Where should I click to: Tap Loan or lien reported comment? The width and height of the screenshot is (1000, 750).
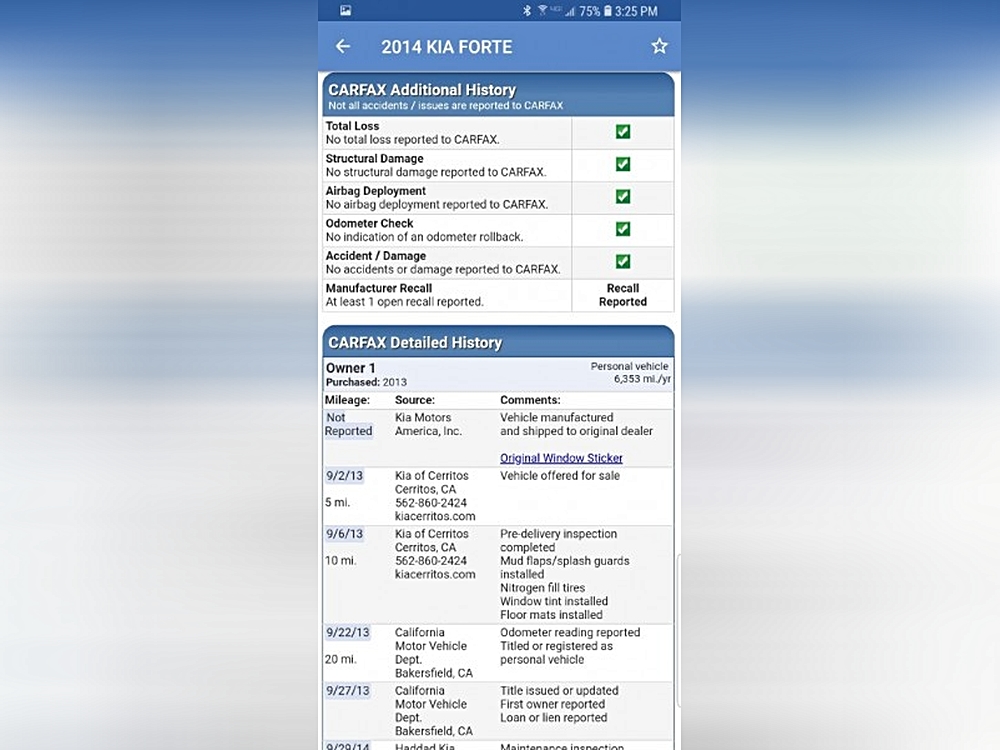pyautogui.click(x=554, y=717)
